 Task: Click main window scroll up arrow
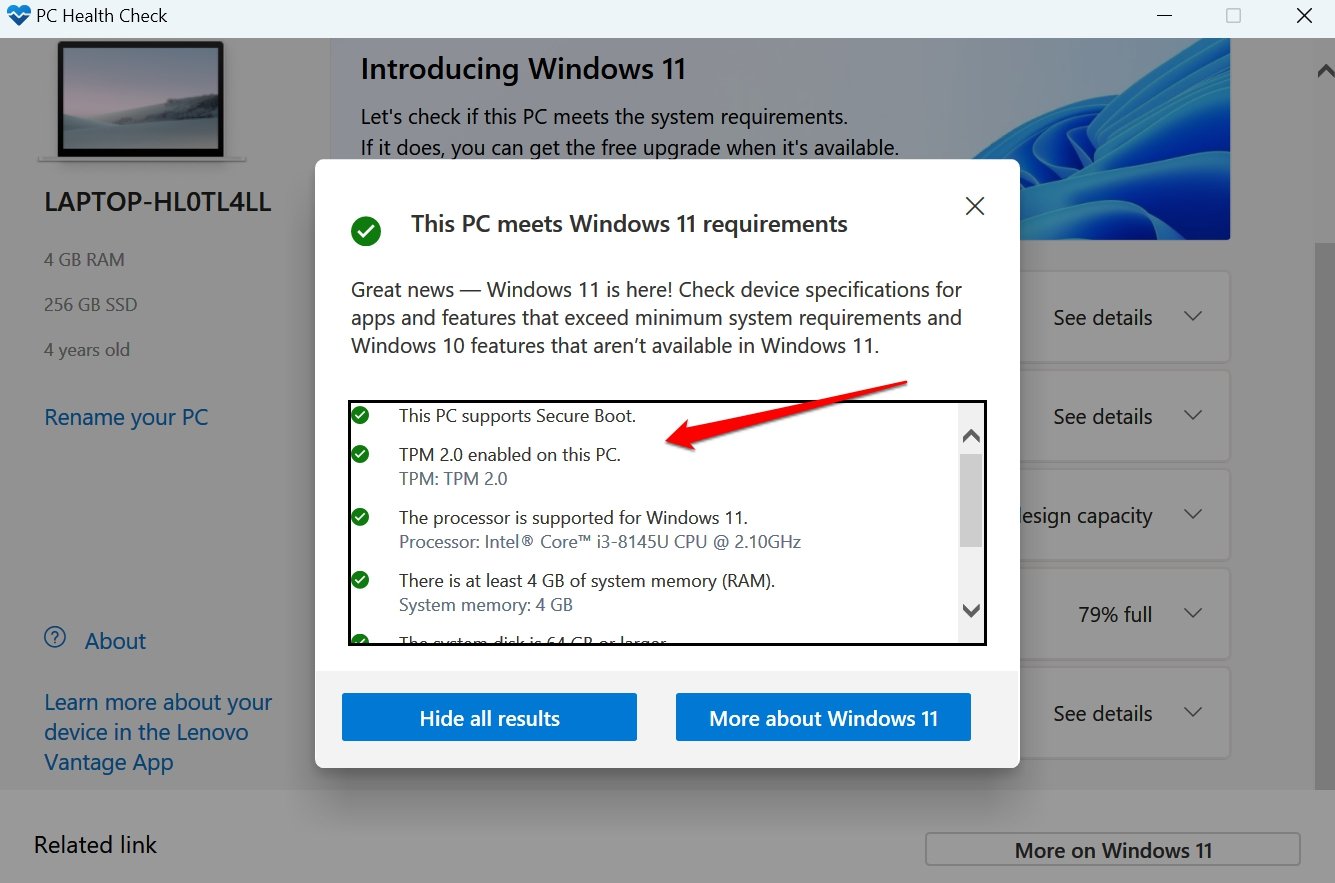pos(1325,72)
